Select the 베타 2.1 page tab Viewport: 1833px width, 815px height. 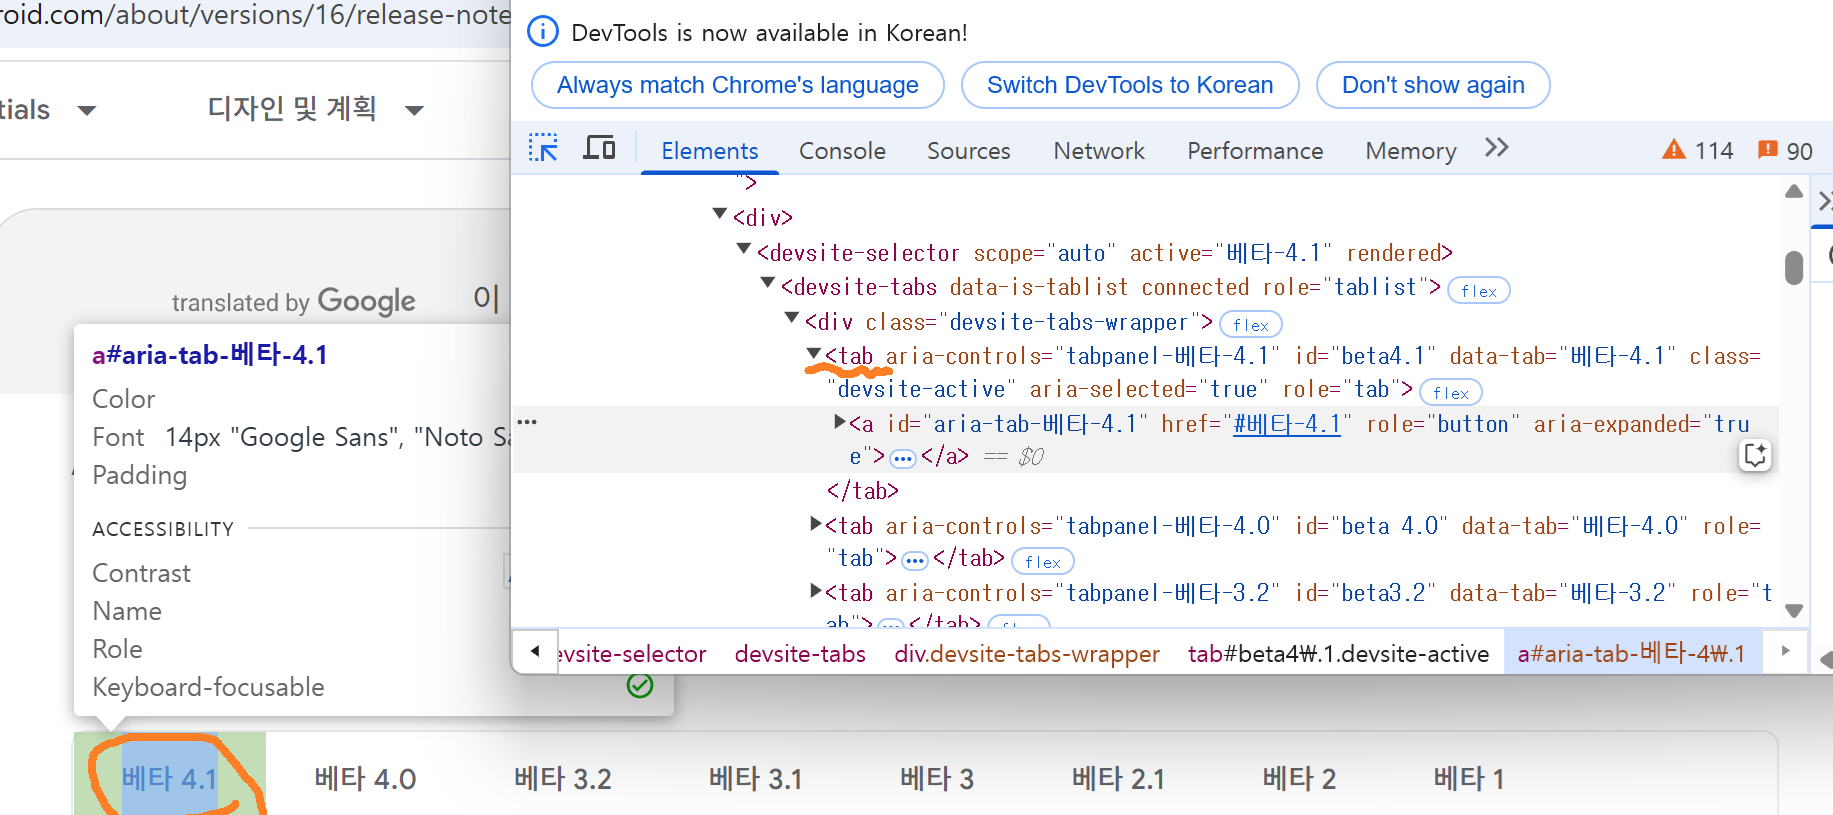tap(1118, 779)
